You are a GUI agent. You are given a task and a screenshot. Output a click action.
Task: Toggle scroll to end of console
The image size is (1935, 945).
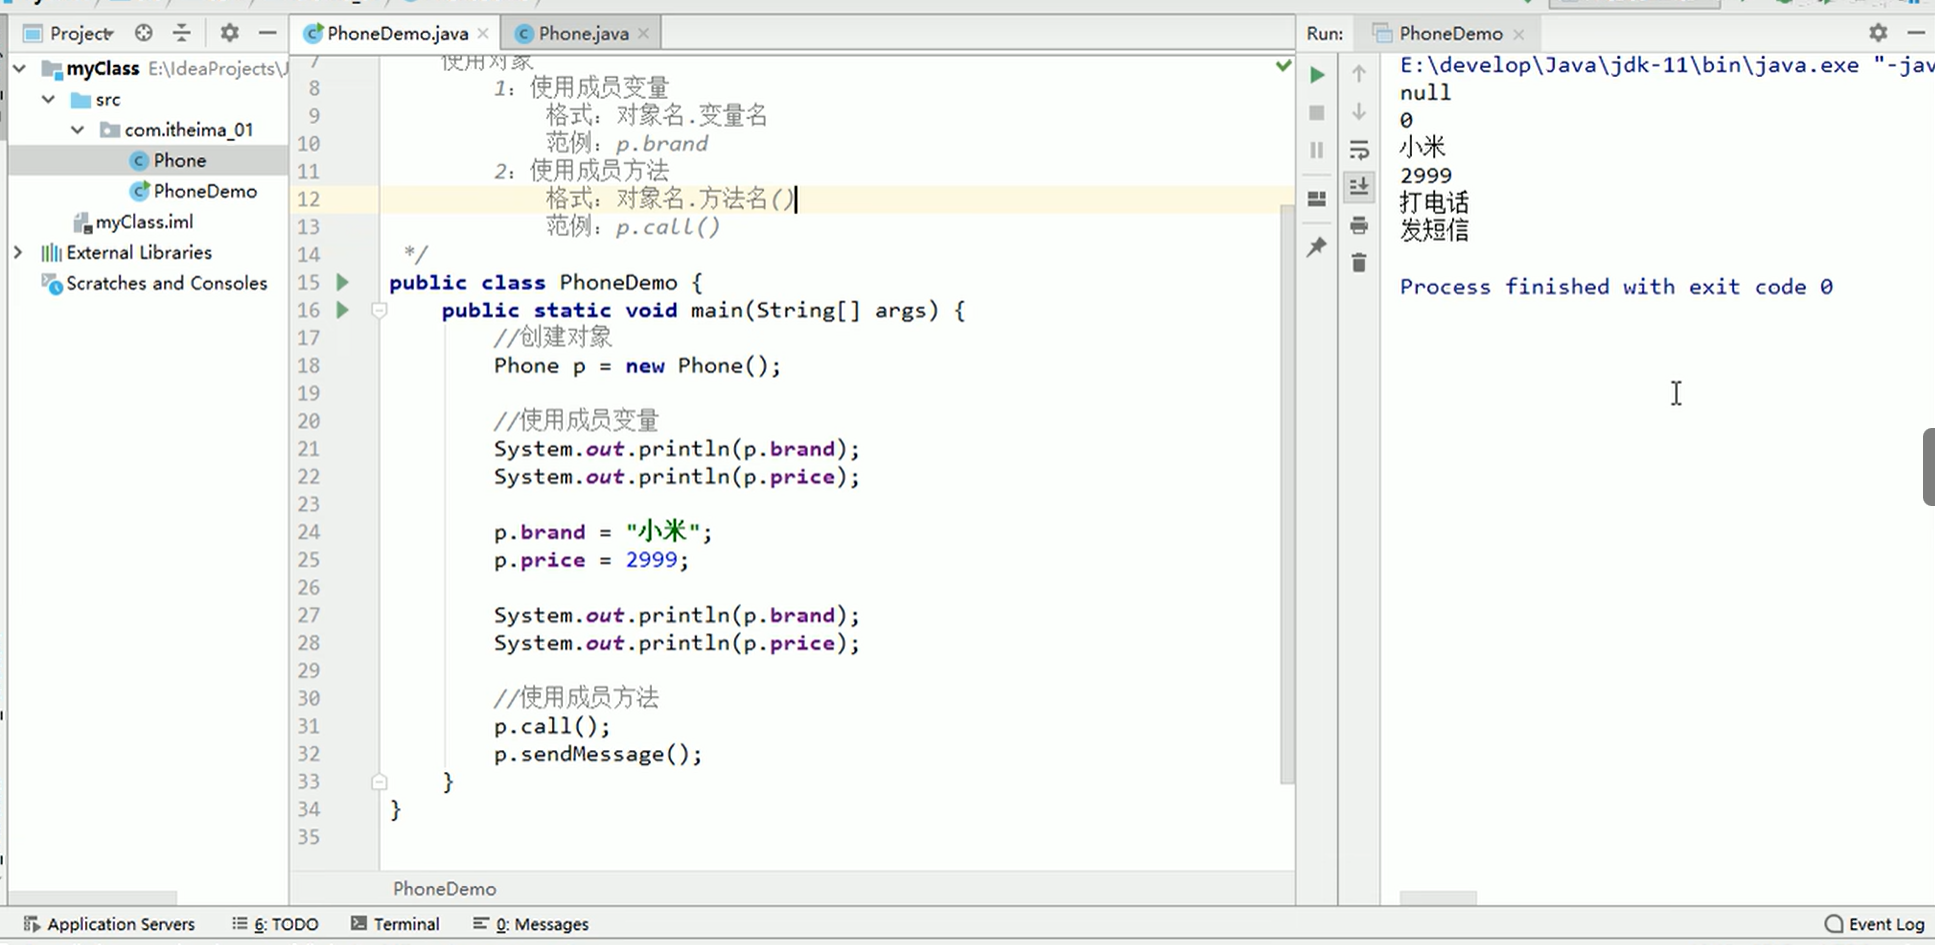[1359, 187]
